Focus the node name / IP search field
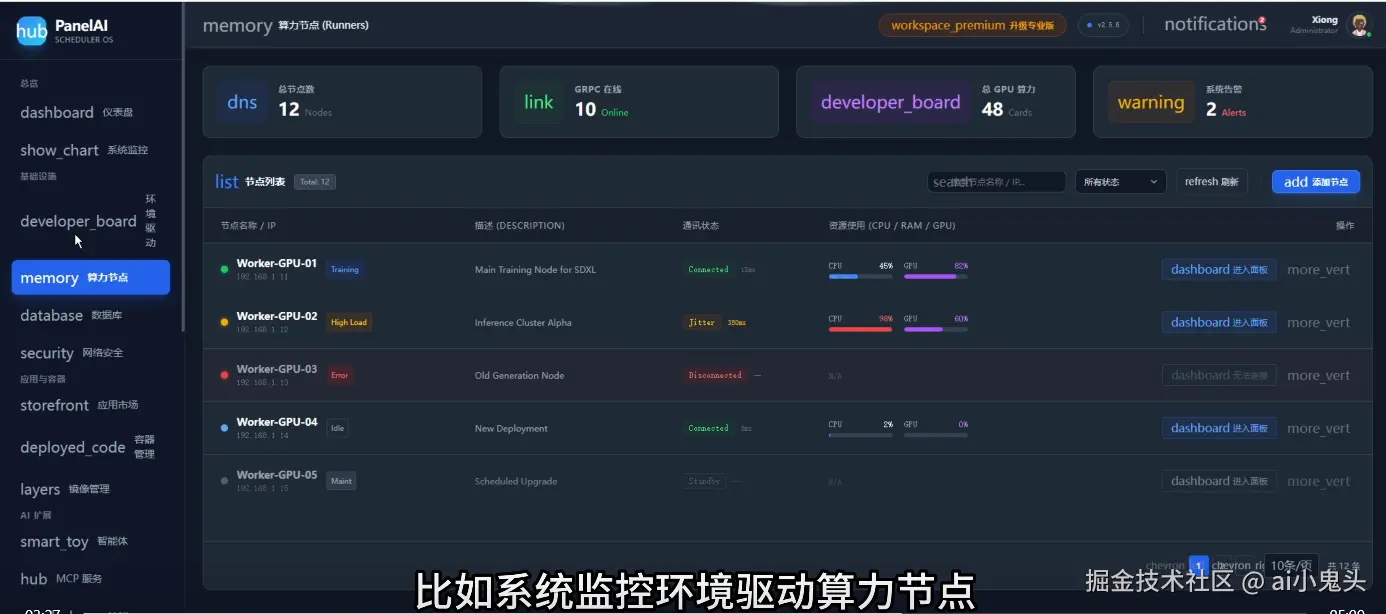Viewport: 1386px width, 614px height. pos(996,182)
